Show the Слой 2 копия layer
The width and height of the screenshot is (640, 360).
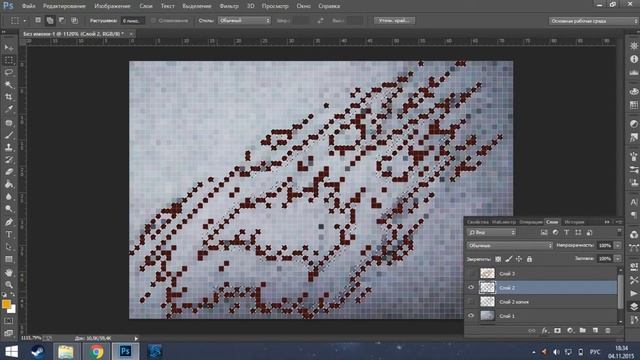[x=471, y=302]
